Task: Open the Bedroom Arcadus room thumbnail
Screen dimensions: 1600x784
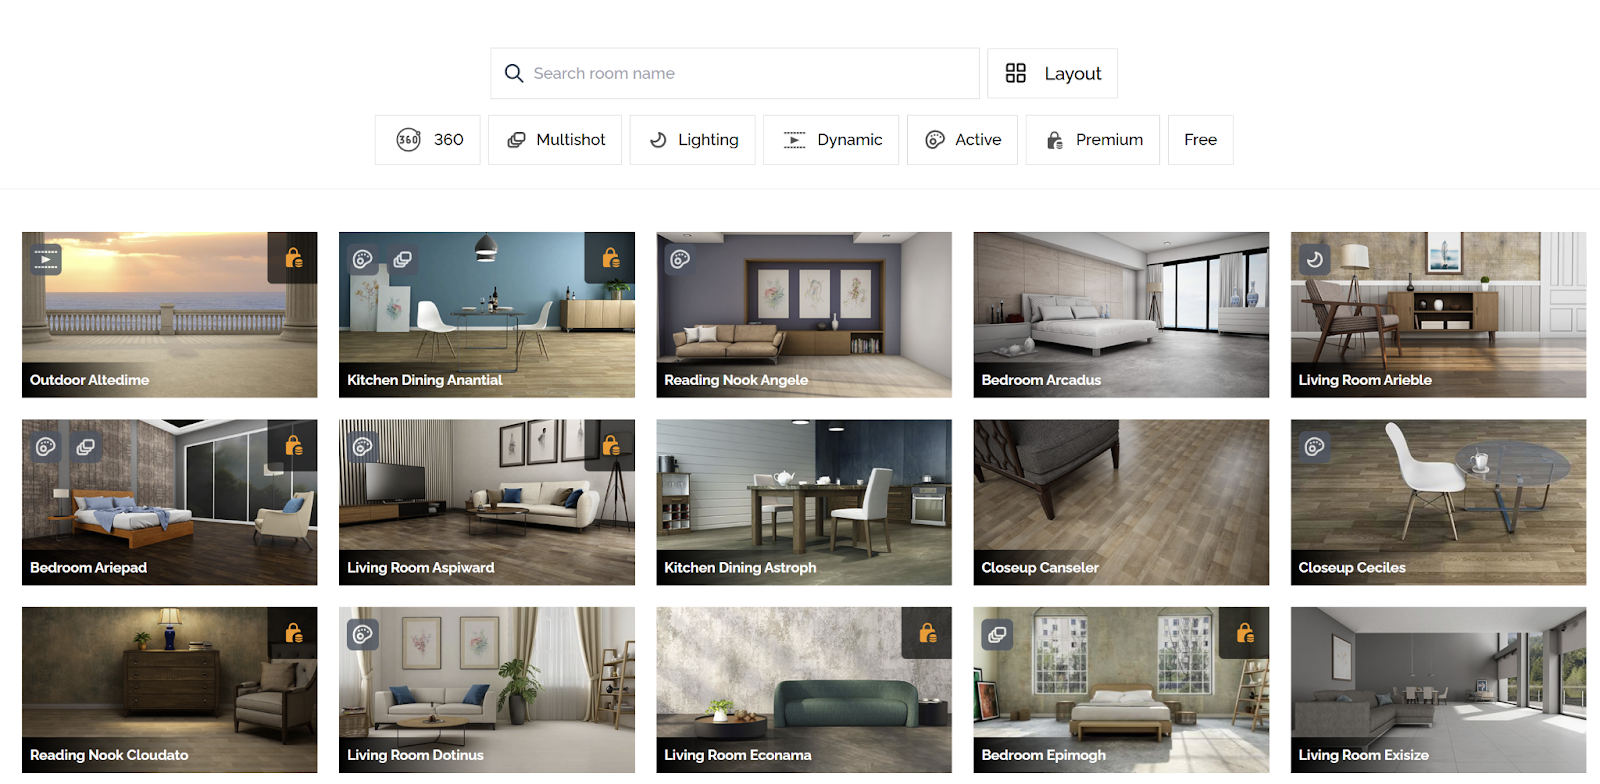Action: (x=1121, y=314)
